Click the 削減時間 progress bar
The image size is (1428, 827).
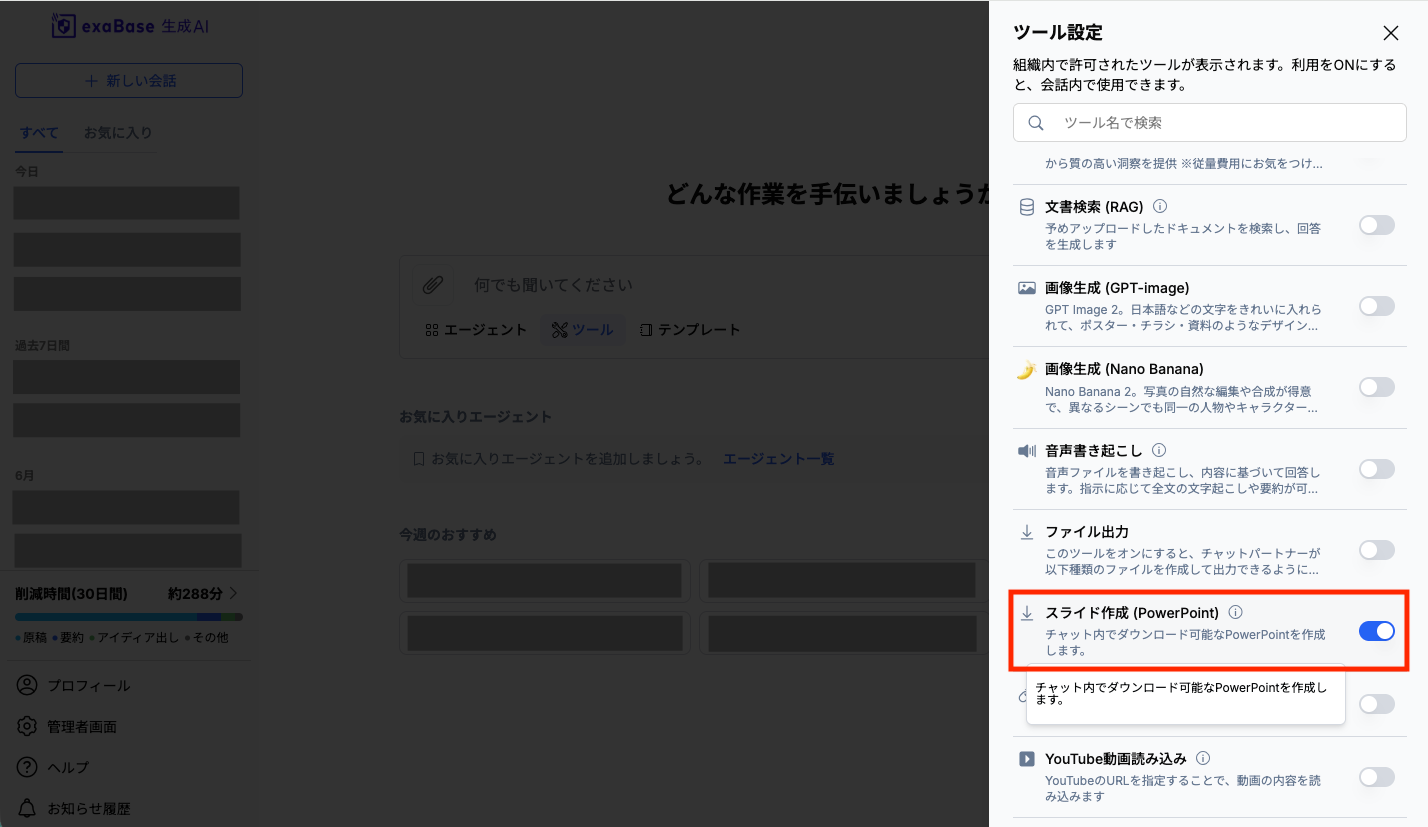[129, 617]
